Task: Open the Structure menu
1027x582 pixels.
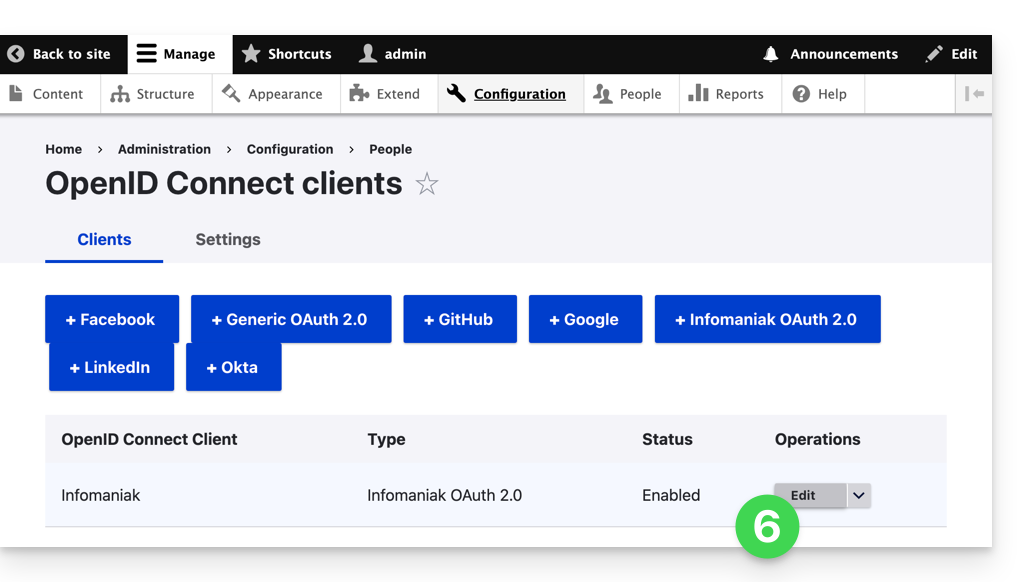Action: (x=155, y=94)
